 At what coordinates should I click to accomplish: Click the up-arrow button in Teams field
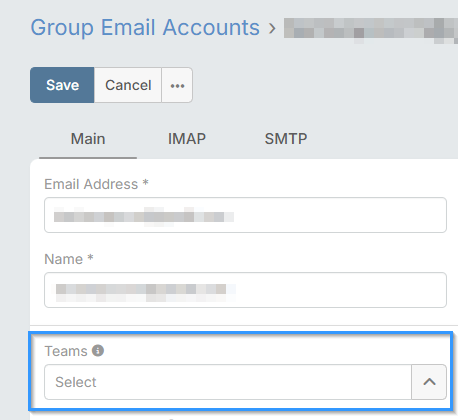(429, 382)
